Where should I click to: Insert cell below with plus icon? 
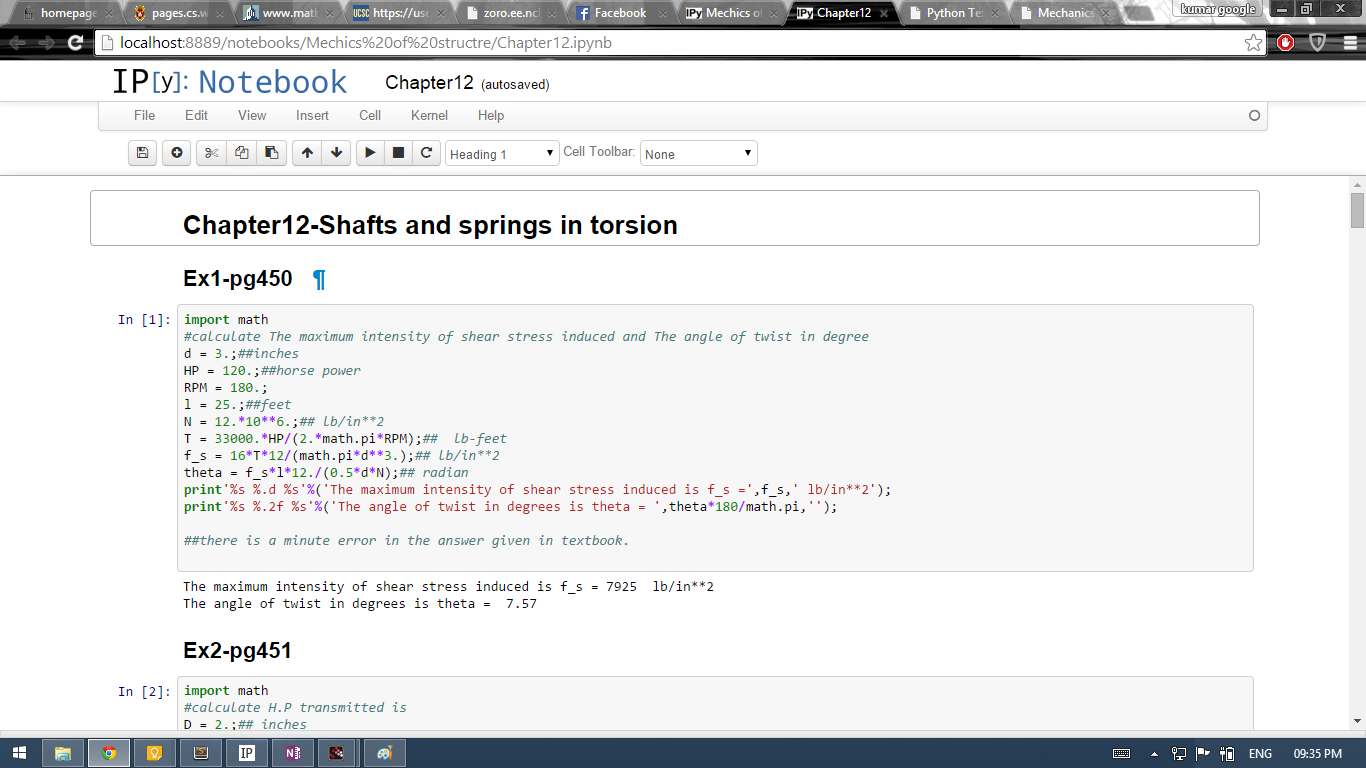(177, 153)
